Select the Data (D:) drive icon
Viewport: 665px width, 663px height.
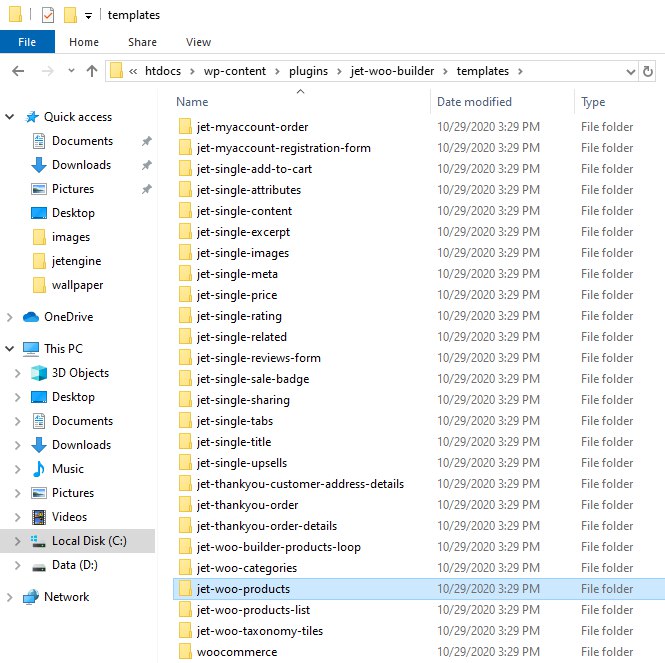coord(39,567)
